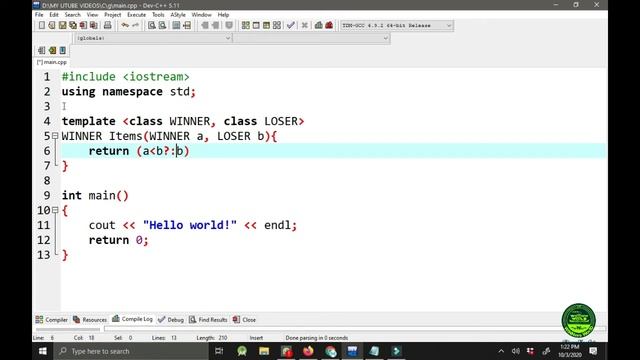
Task: Click the Save All toolbar icon
Action: 73,25
